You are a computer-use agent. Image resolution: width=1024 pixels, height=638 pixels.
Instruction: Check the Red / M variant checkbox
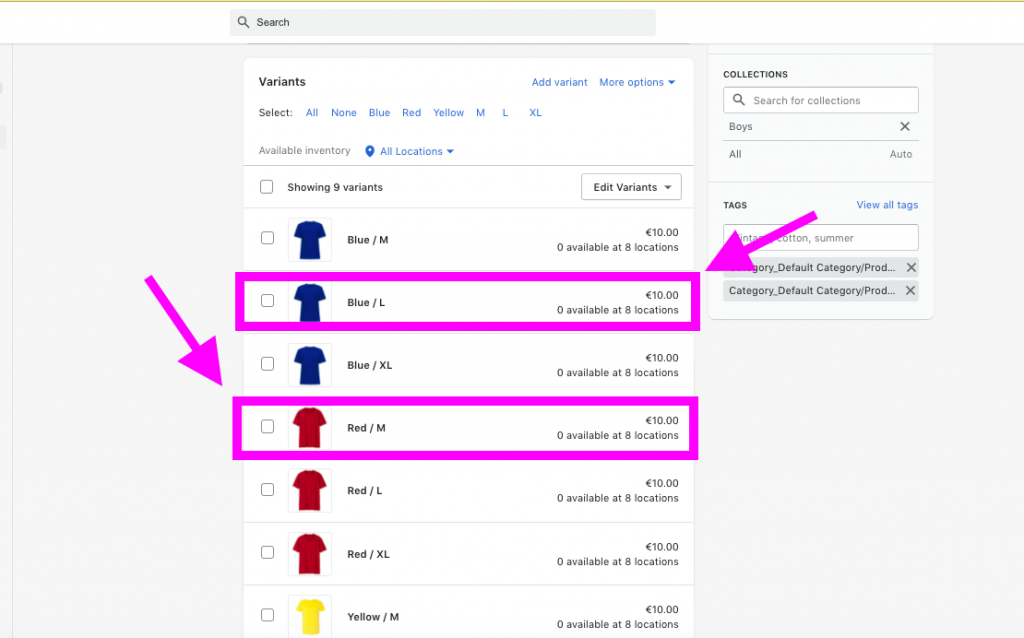[267, 427]
